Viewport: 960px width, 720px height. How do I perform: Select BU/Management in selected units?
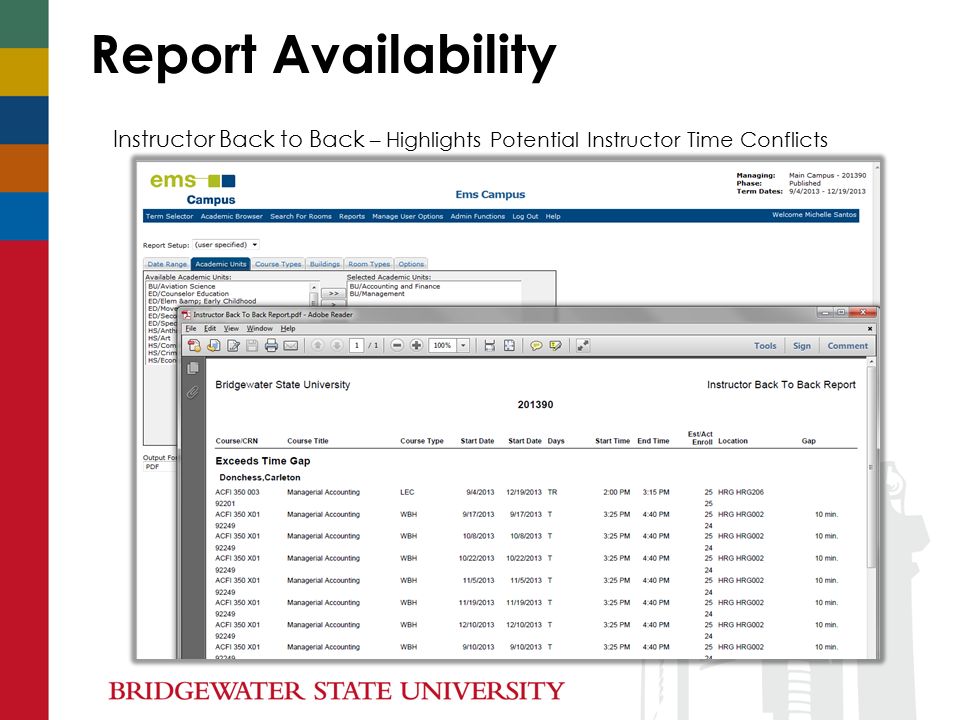[x=377, y=293]
